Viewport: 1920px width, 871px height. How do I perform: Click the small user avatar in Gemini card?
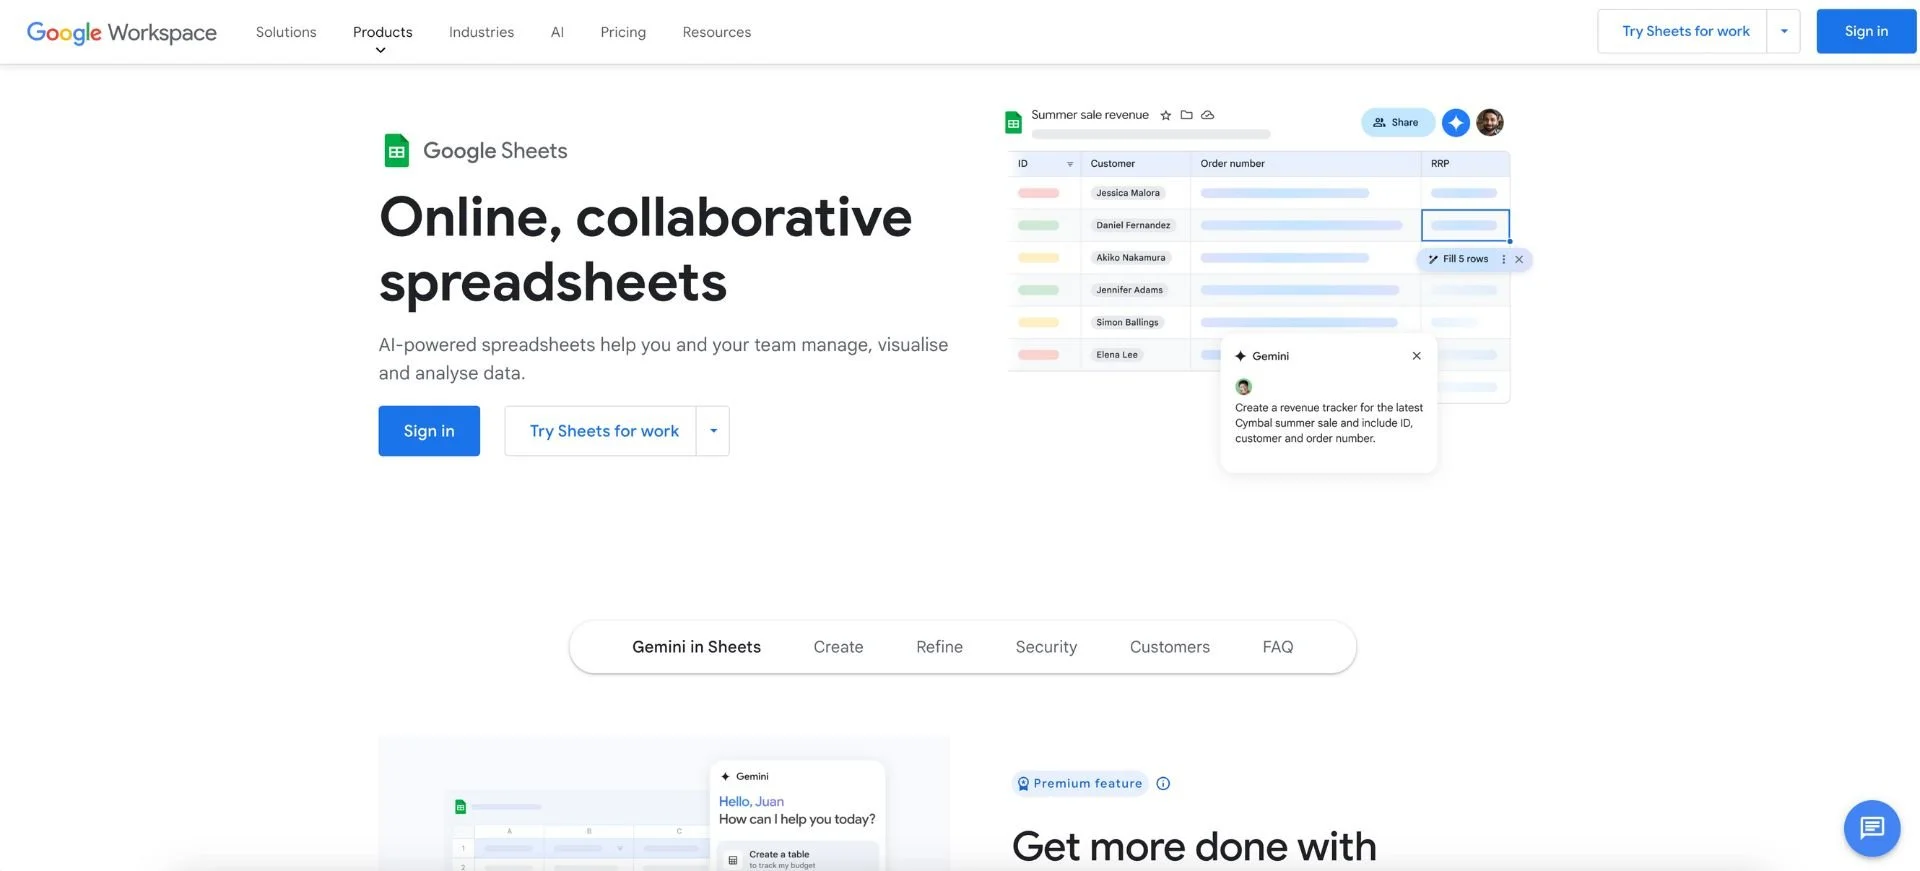point(1243,386)
